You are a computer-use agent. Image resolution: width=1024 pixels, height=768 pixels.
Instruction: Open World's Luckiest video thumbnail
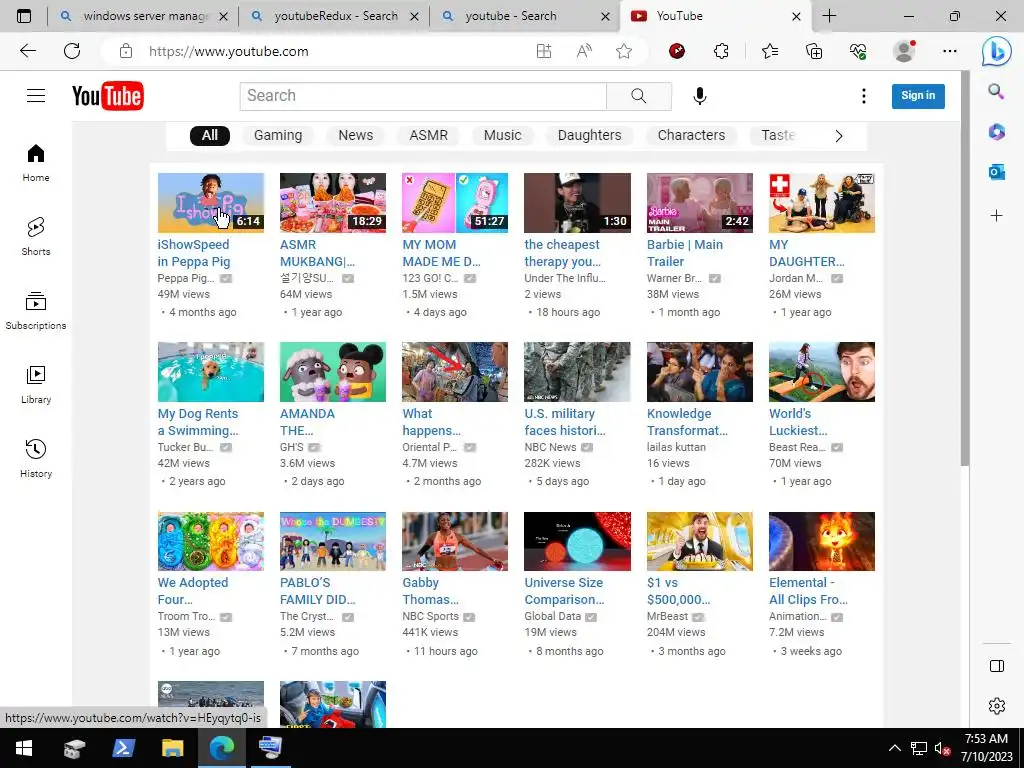(x=822, y=372)
